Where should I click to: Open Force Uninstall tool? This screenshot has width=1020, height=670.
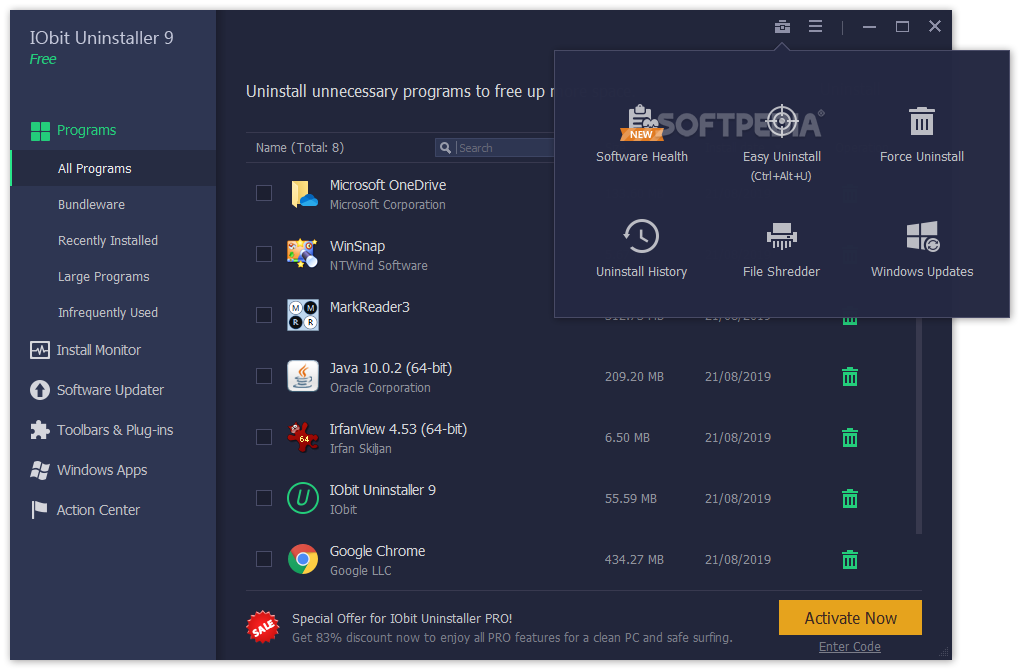[x=922, y=135]
